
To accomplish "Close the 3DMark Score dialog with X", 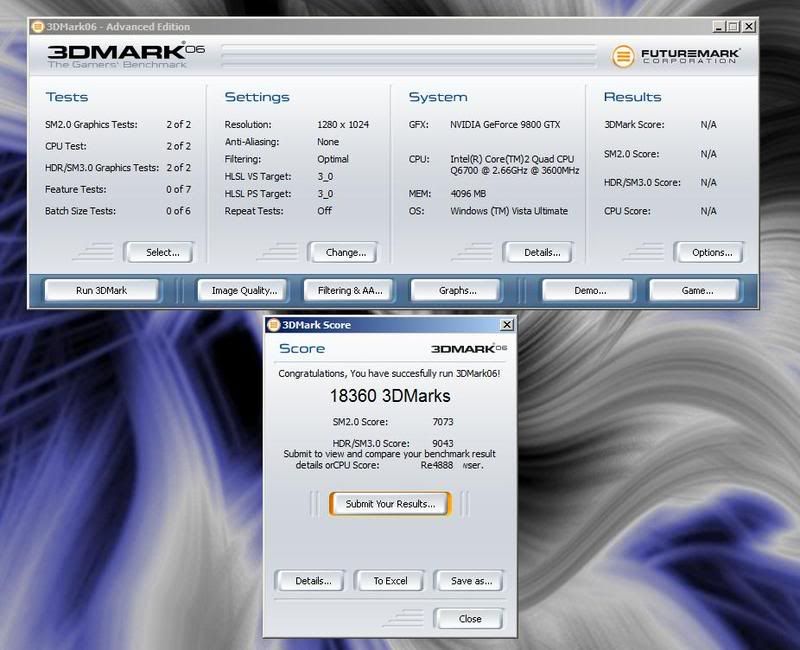I will (x=507, y=324).
